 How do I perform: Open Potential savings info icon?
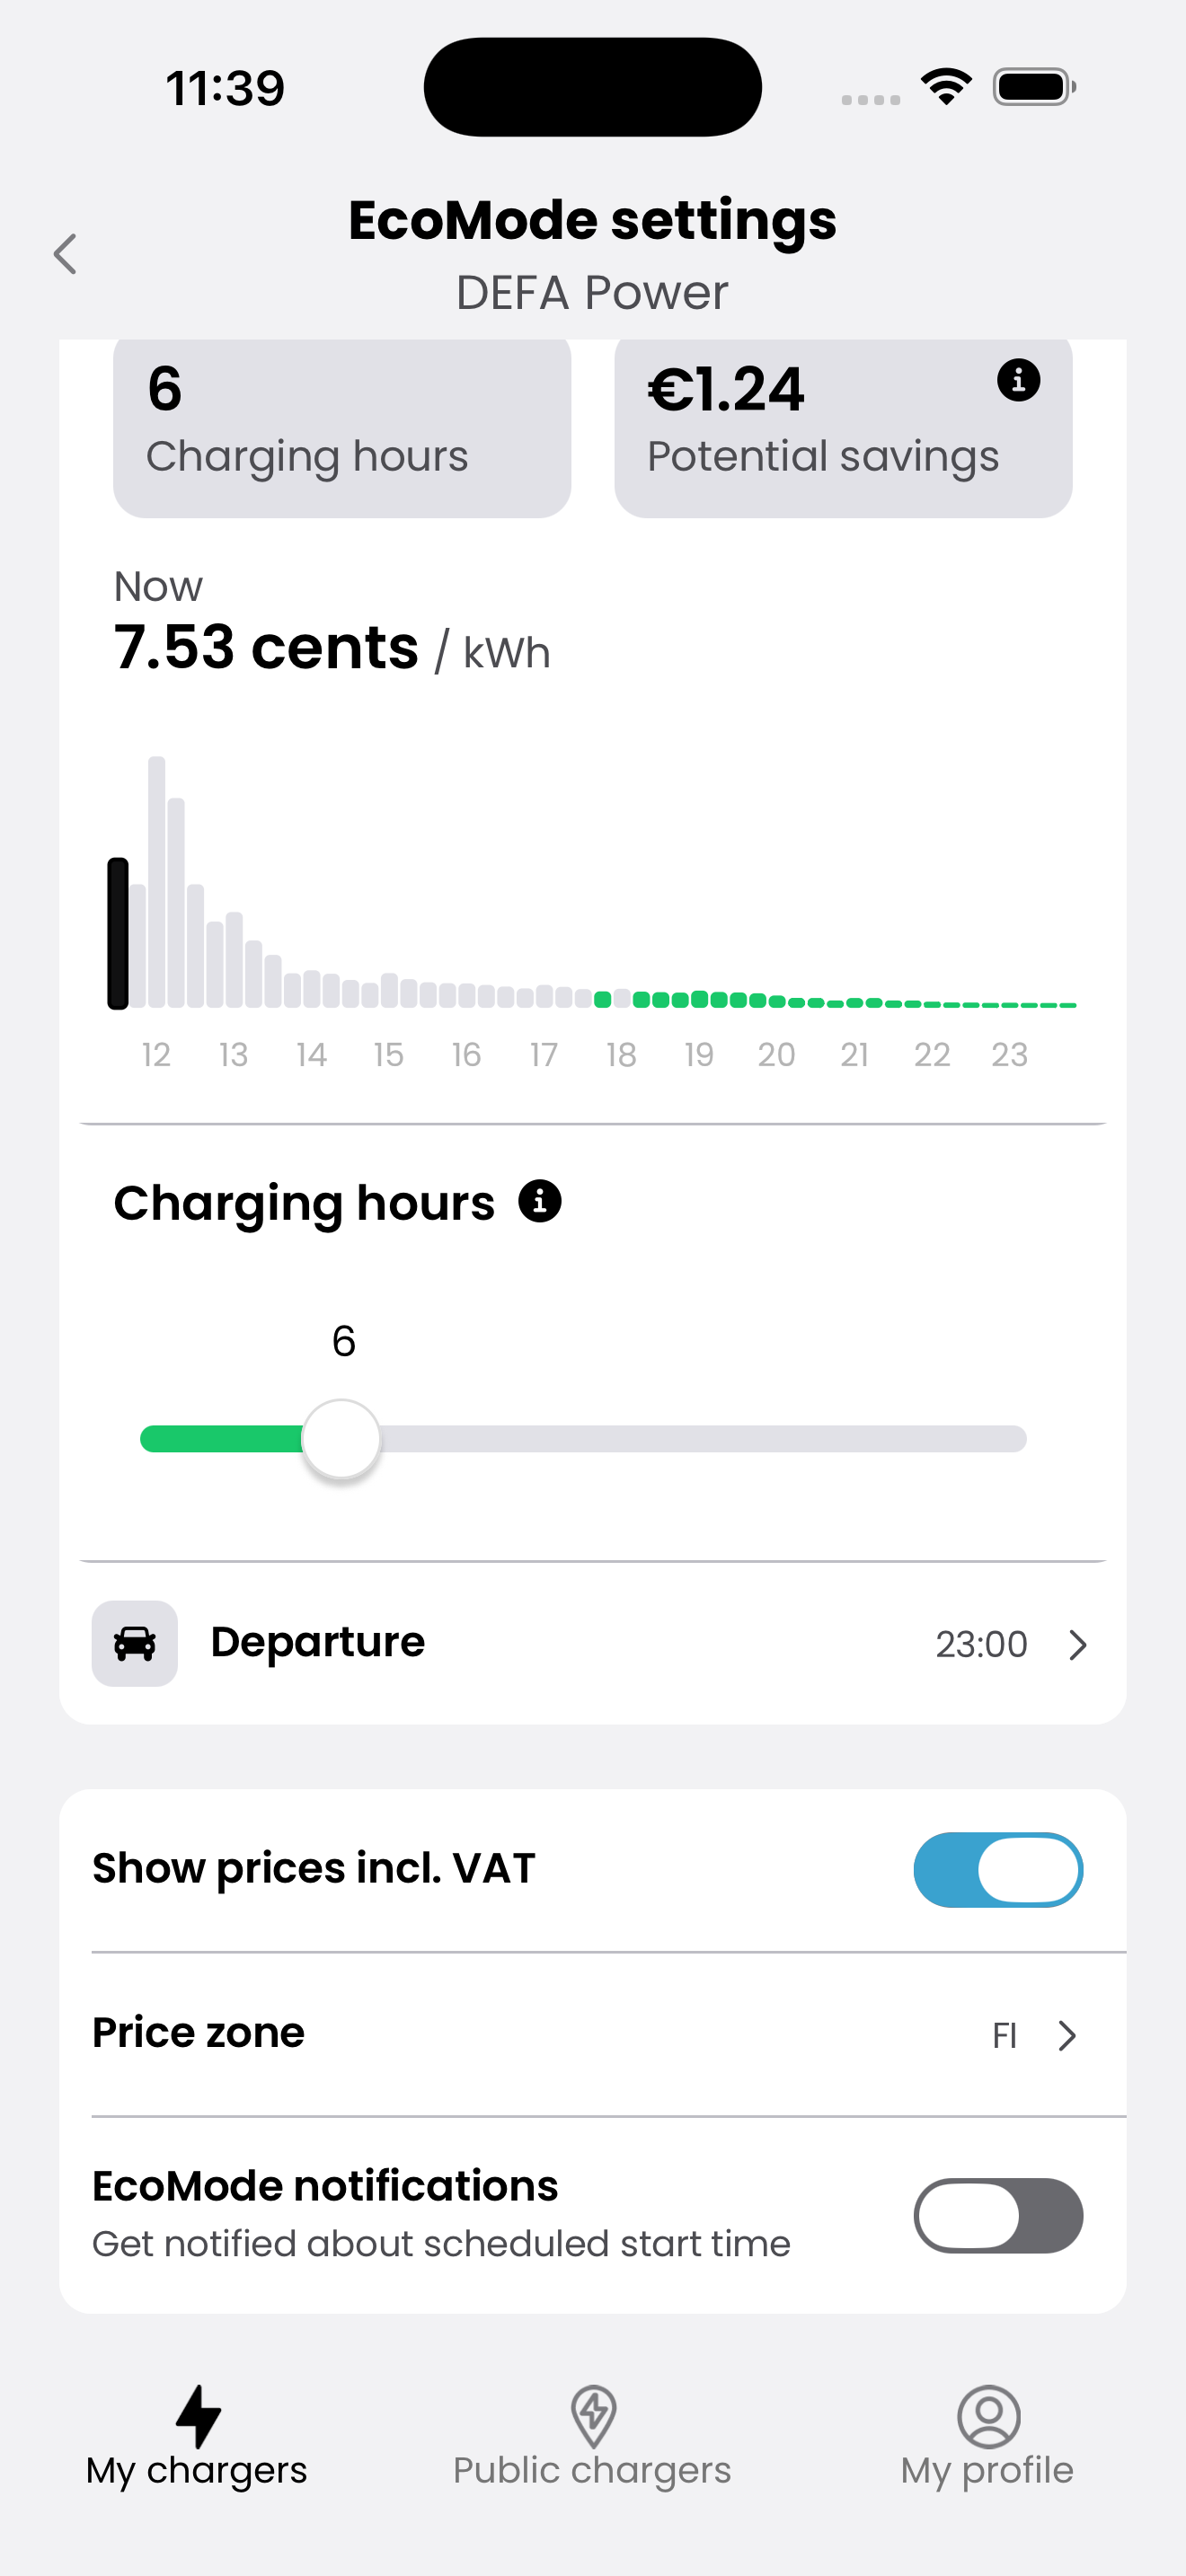(x=1018, y=381)
